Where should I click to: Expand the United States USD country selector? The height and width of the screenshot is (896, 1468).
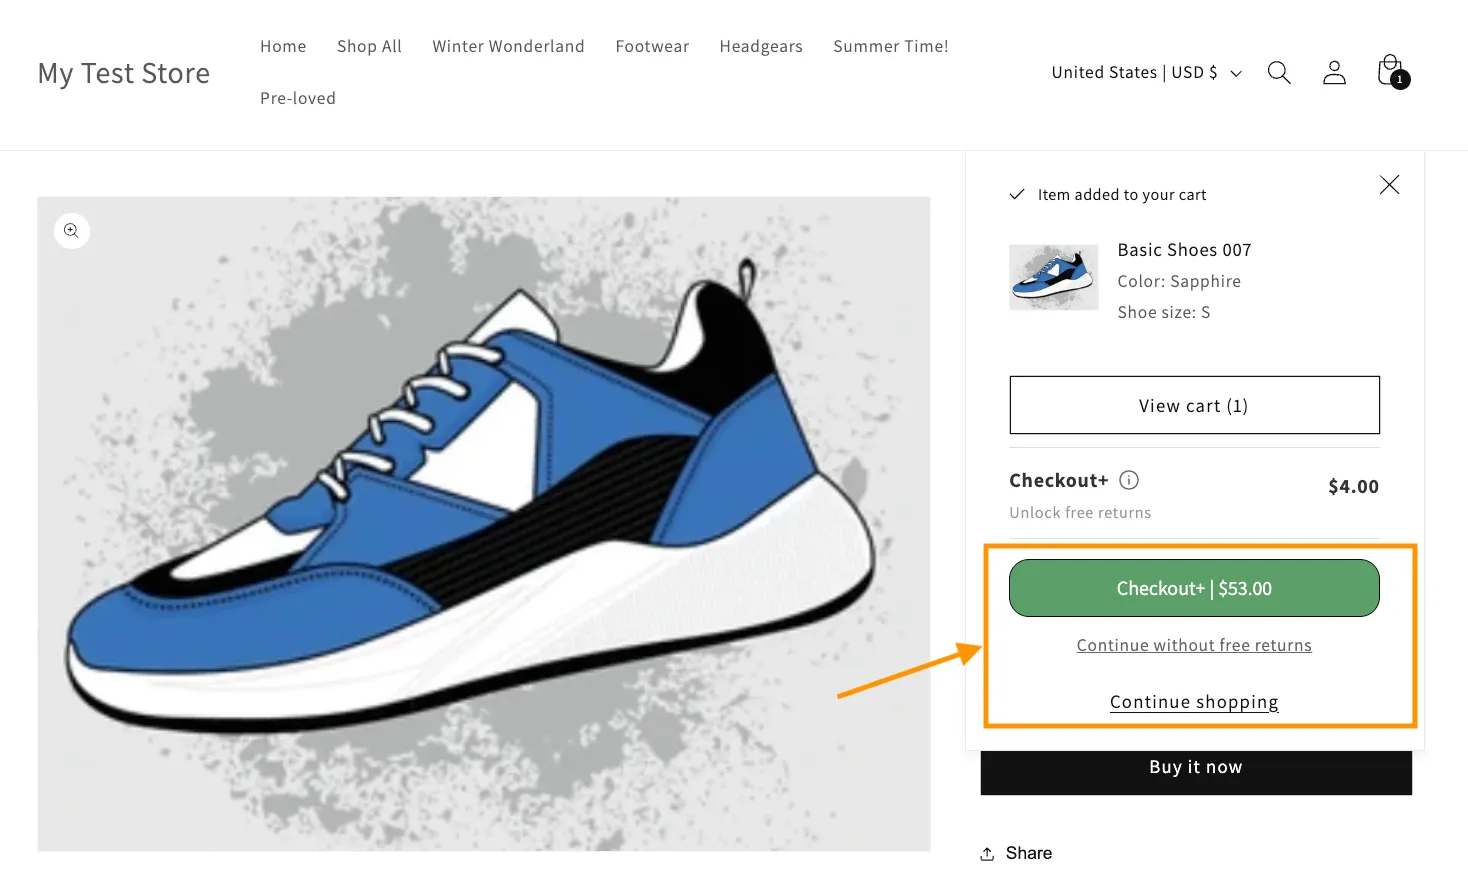pos(1146,73)
